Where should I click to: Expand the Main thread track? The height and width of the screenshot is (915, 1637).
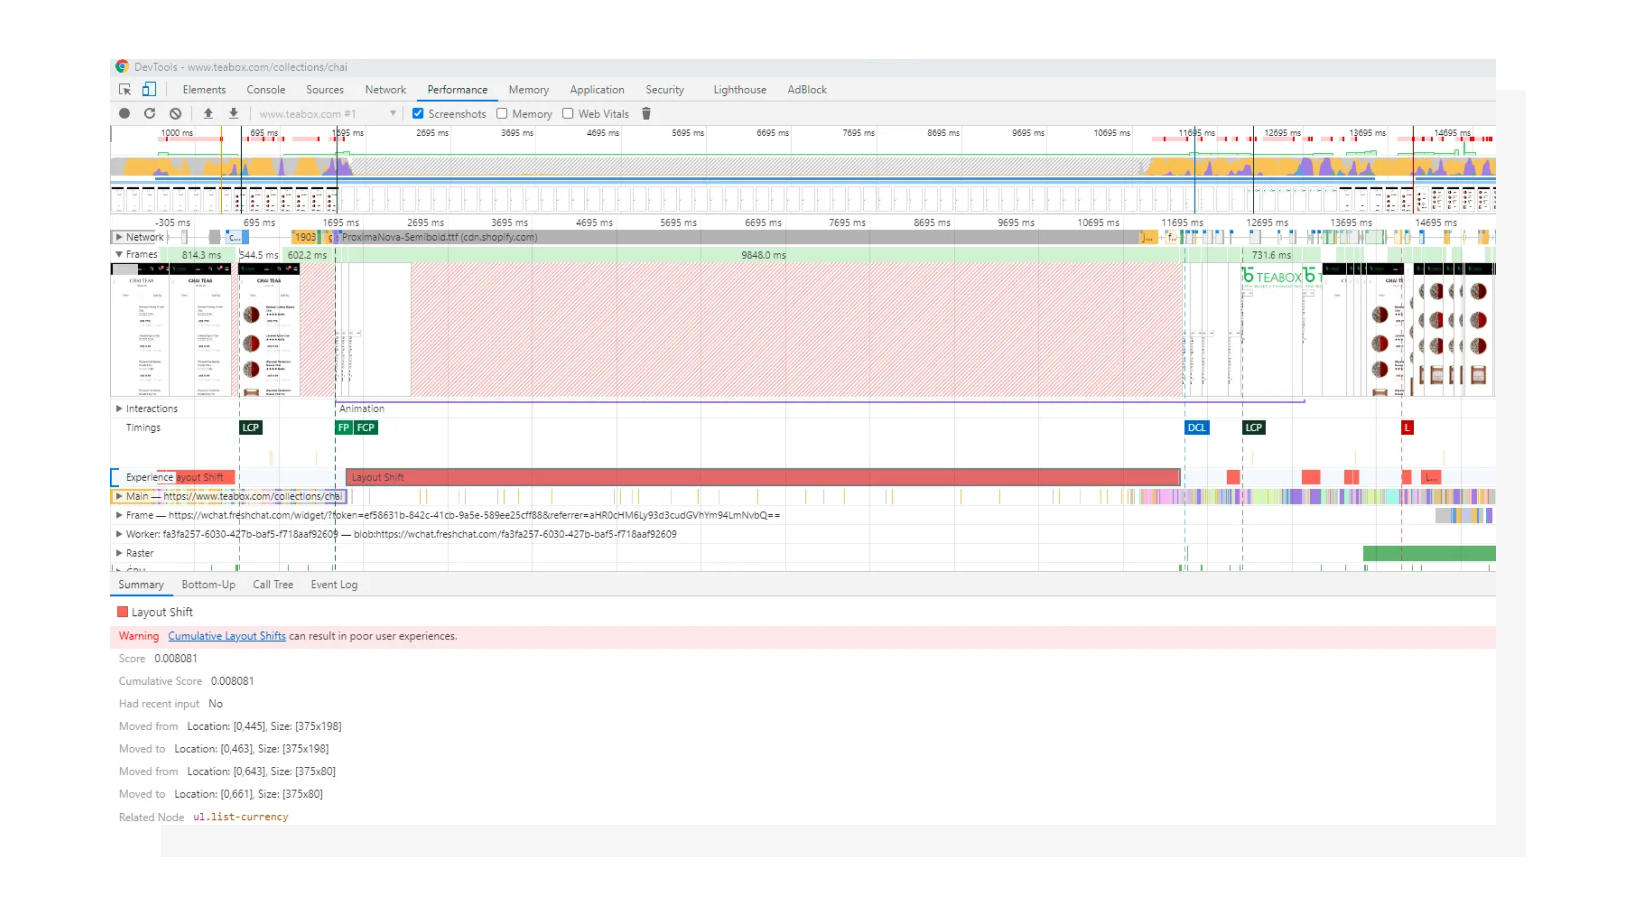[x=120, y=496]
